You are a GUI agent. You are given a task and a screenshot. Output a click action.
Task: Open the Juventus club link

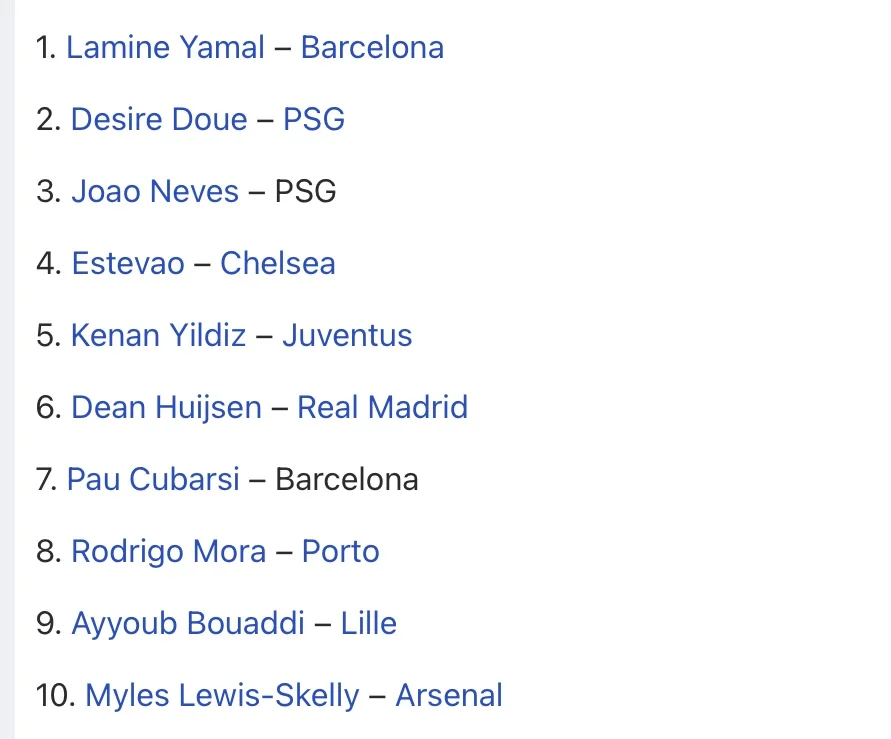coord(347,336)
